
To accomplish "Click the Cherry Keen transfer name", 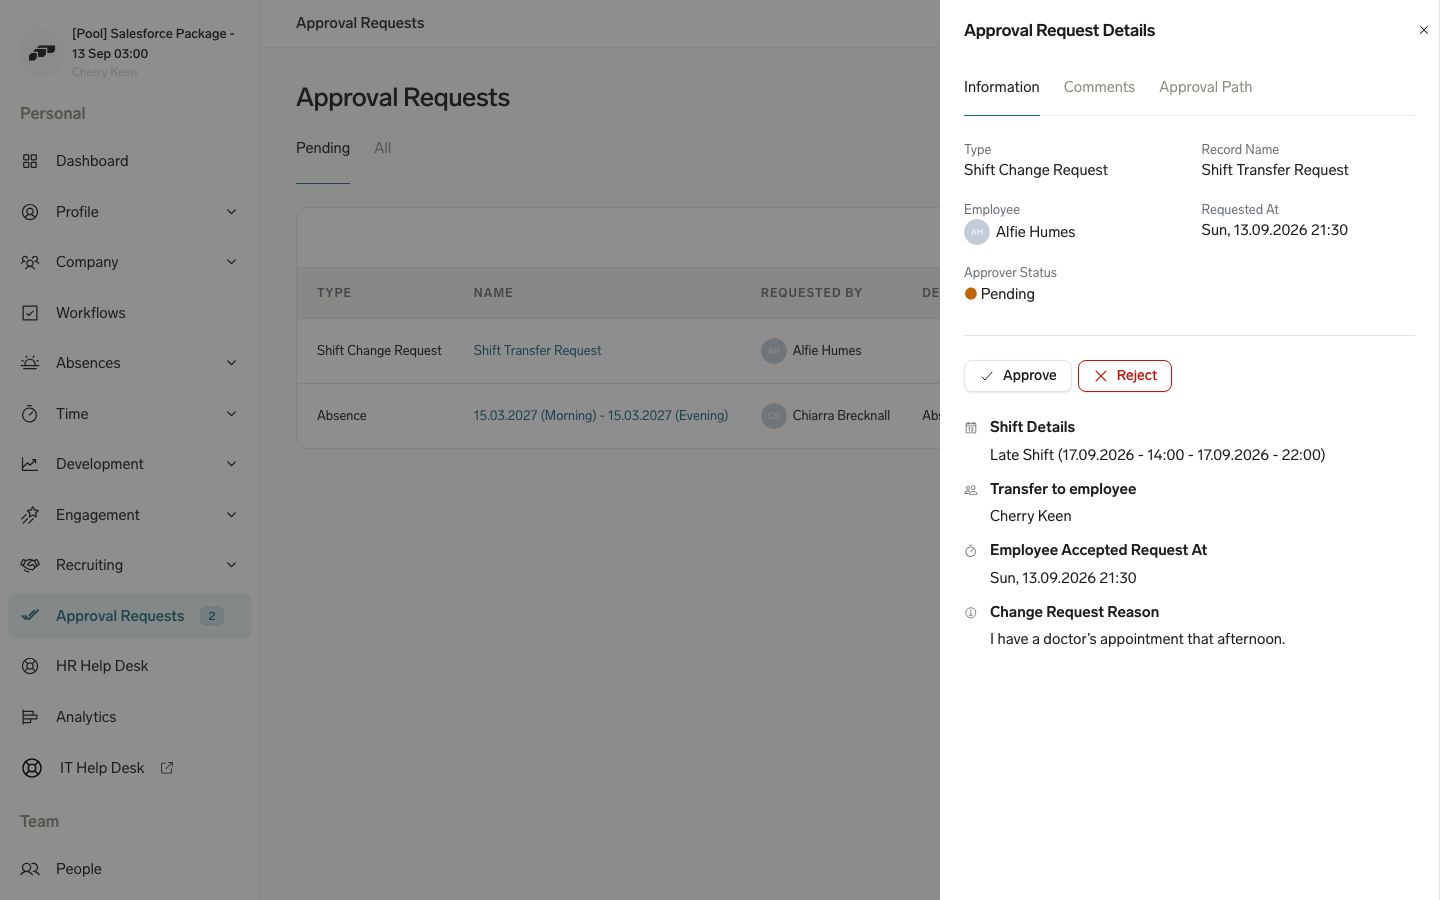I will (1030, 516).
